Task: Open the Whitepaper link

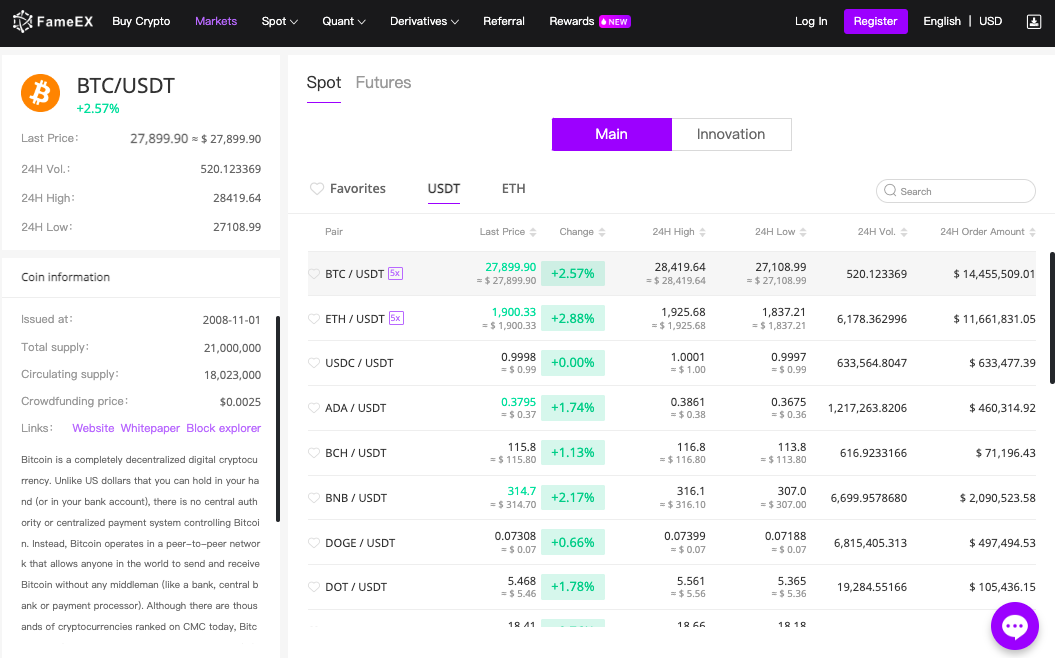Action: tap(150, 428)
